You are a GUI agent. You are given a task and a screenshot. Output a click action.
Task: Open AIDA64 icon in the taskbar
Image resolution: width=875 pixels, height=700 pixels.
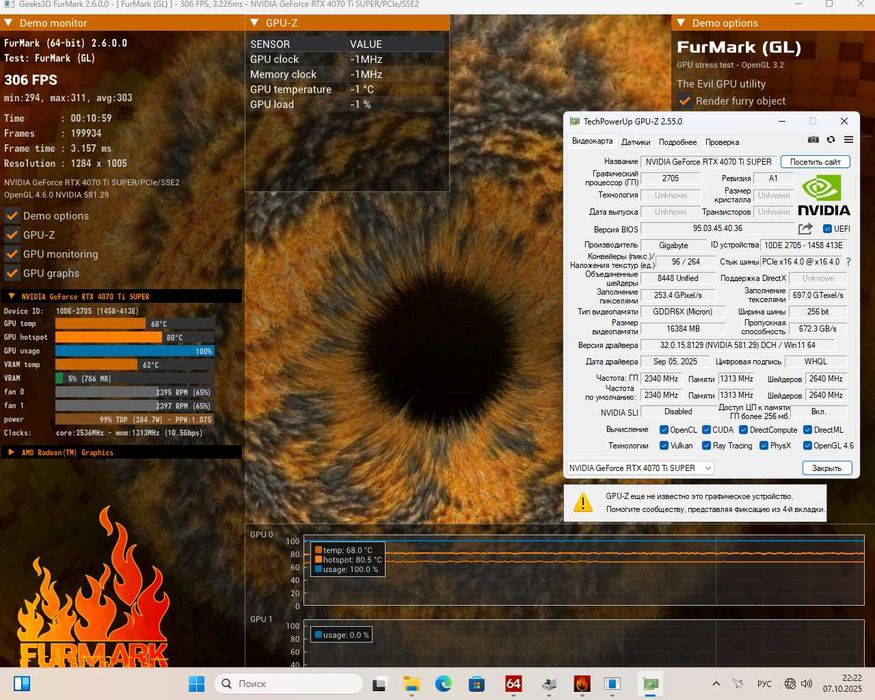point(513,684)
